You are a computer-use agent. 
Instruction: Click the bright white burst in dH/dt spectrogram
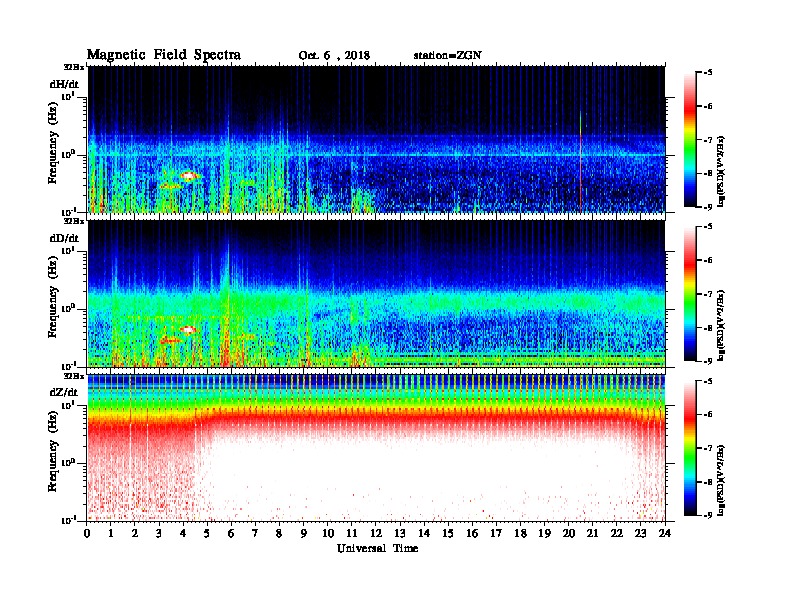coord(188,176)
